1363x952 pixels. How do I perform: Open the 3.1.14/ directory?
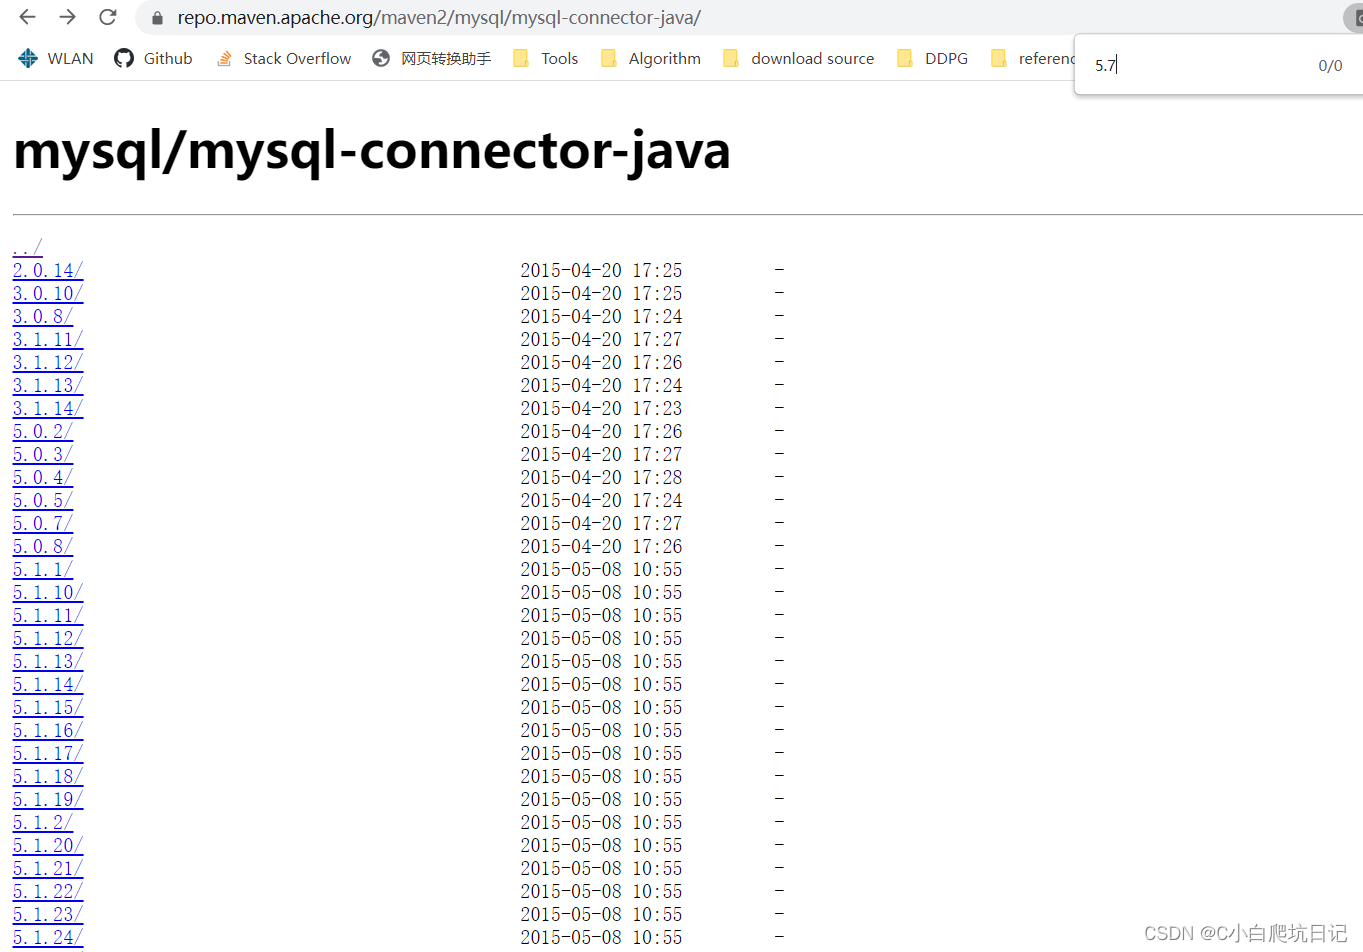tap(48, 408)
